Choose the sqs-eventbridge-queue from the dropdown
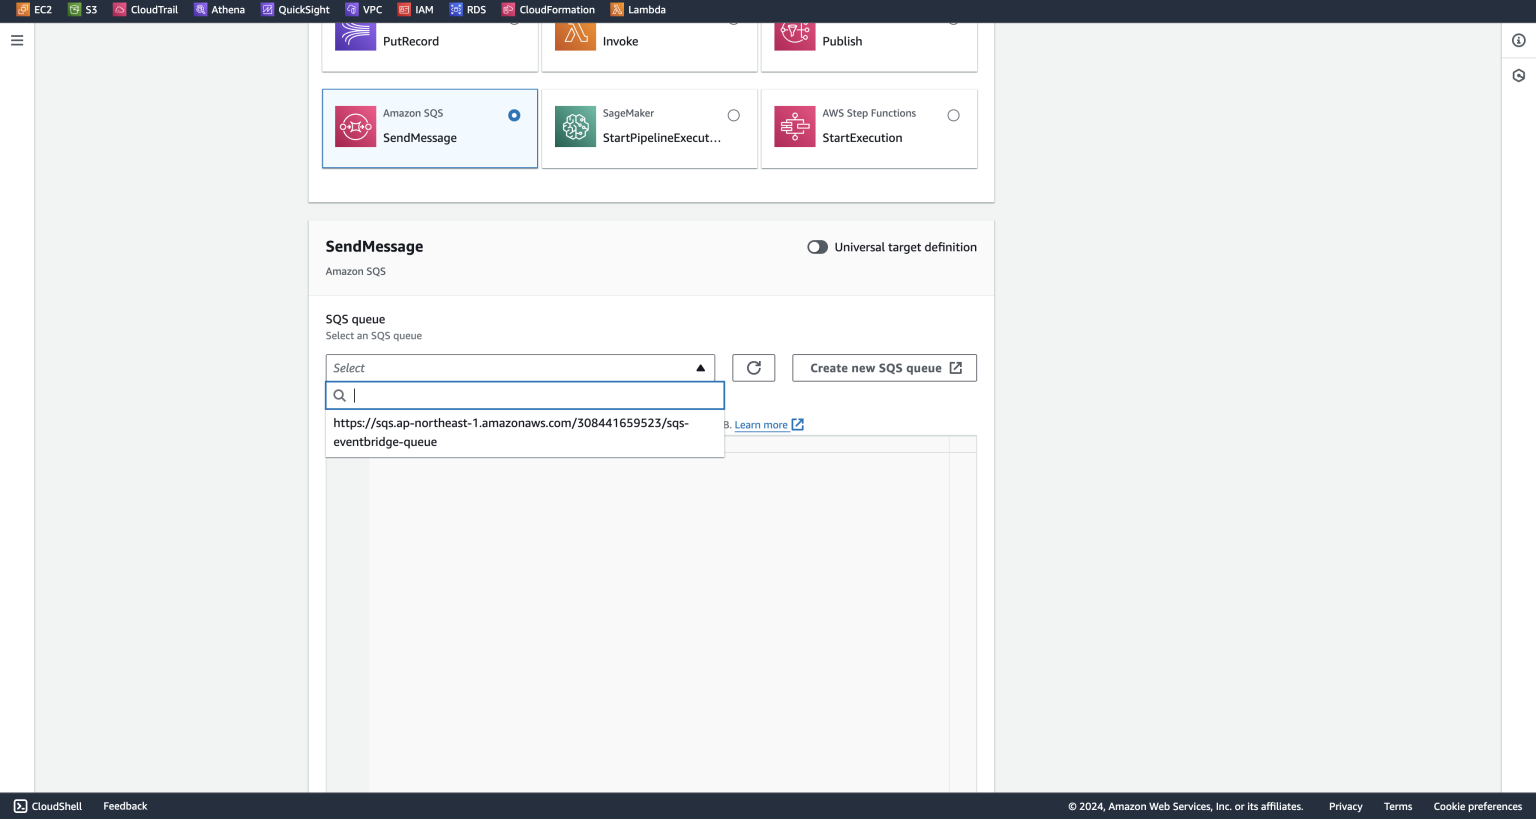Screen dimensions: 1536x819 510,432
